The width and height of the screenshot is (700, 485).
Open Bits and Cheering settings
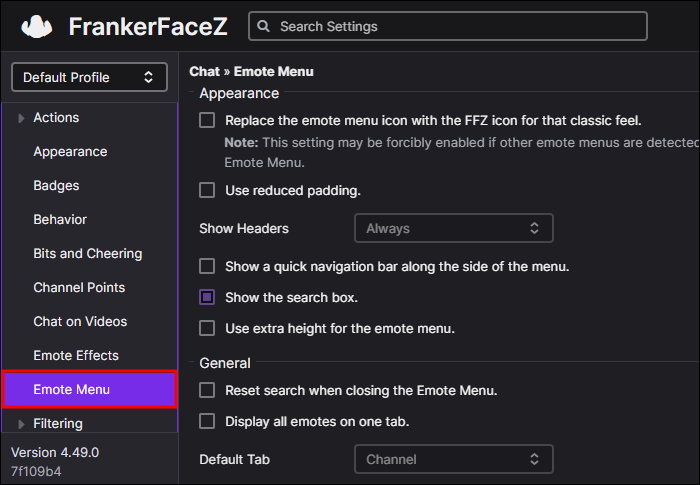click(x=88, y=254)
